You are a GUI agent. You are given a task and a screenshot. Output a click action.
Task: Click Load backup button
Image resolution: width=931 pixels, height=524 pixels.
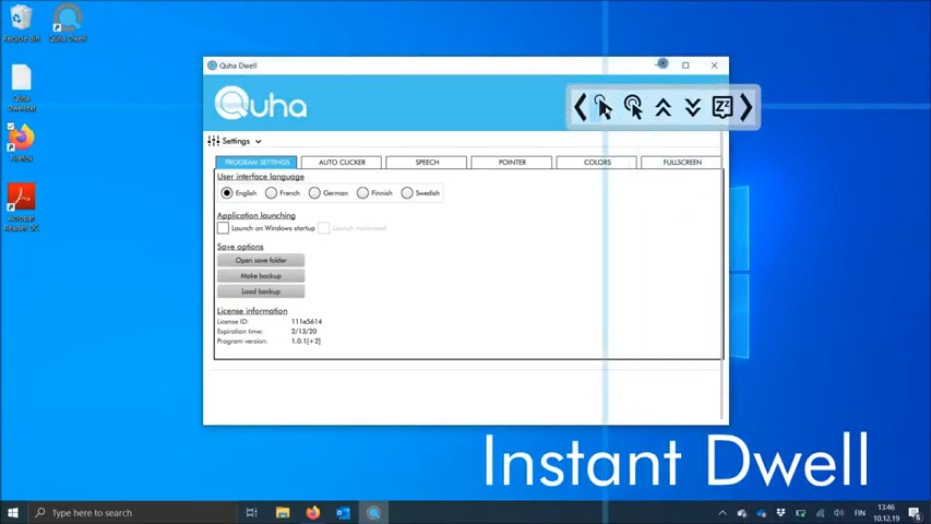point(261,291)
